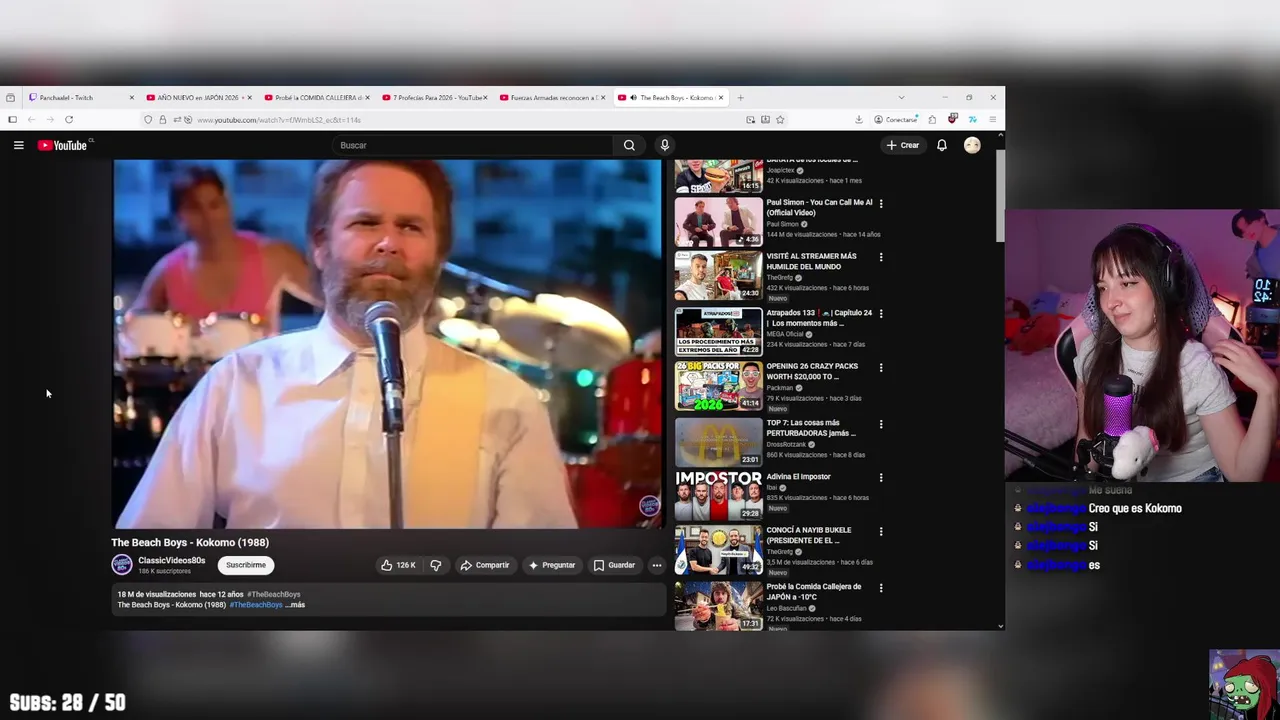Click the search magnifier button
Screen dimensions: 1280x720
(629, 145)
